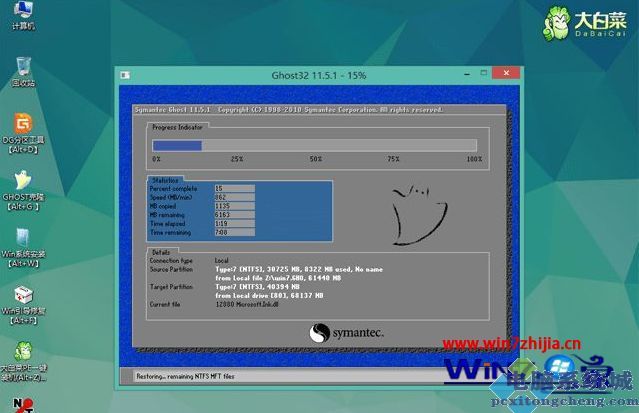
Task: Click the MB remaining value 6163
Action: click(x=235, y=215)
